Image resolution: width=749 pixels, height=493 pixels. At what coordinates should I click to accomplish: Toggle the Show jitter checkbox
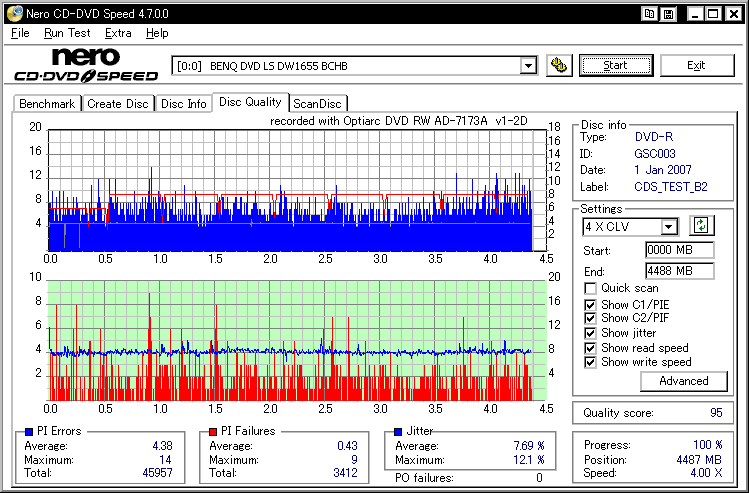[590, 333]
